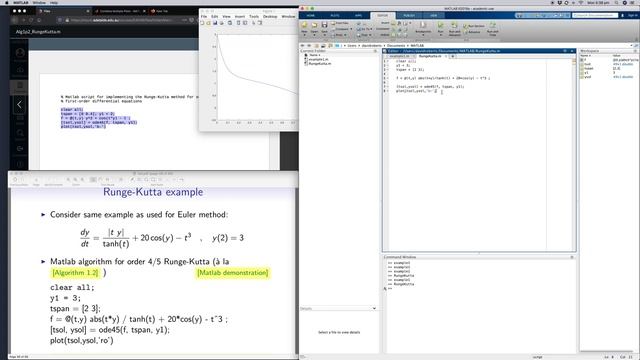Open the Run dropdown arrow under Run icon

coord(440,35)
